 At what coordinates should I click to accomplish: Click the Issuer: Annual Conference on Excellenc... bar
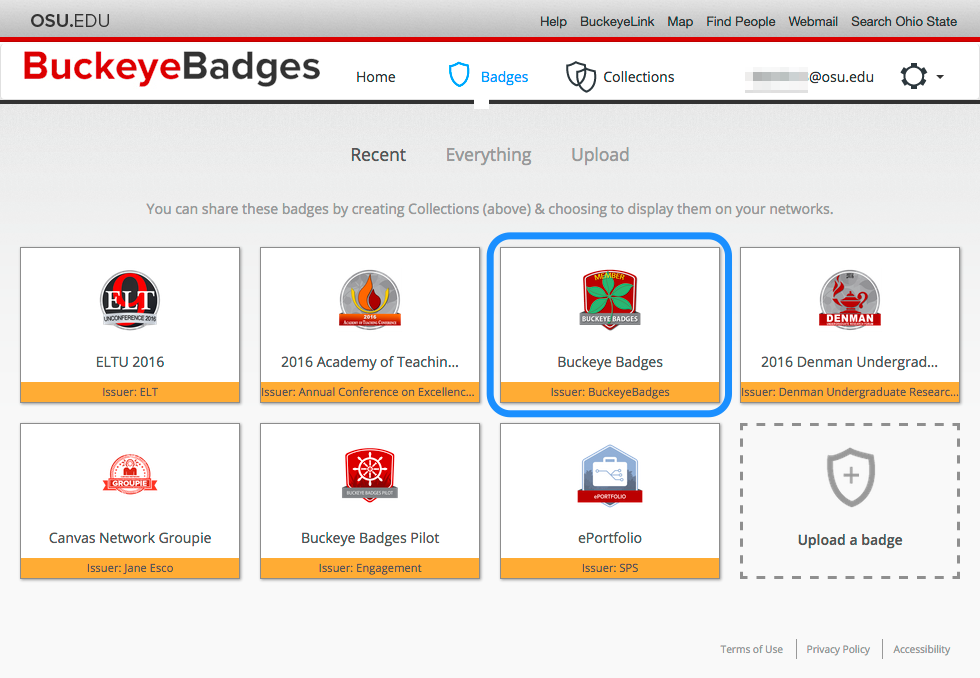point(370,392)
